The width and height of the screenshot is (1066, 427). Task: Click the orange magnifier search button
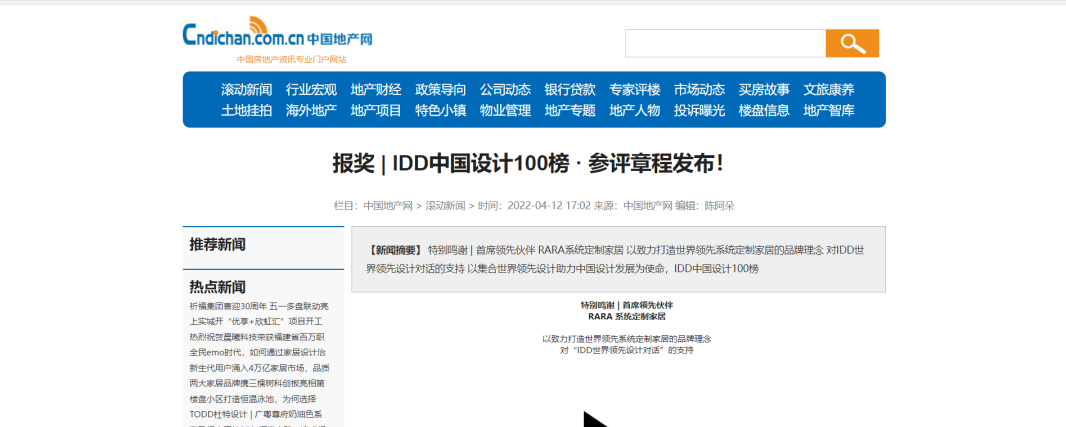tap(852, 43)
